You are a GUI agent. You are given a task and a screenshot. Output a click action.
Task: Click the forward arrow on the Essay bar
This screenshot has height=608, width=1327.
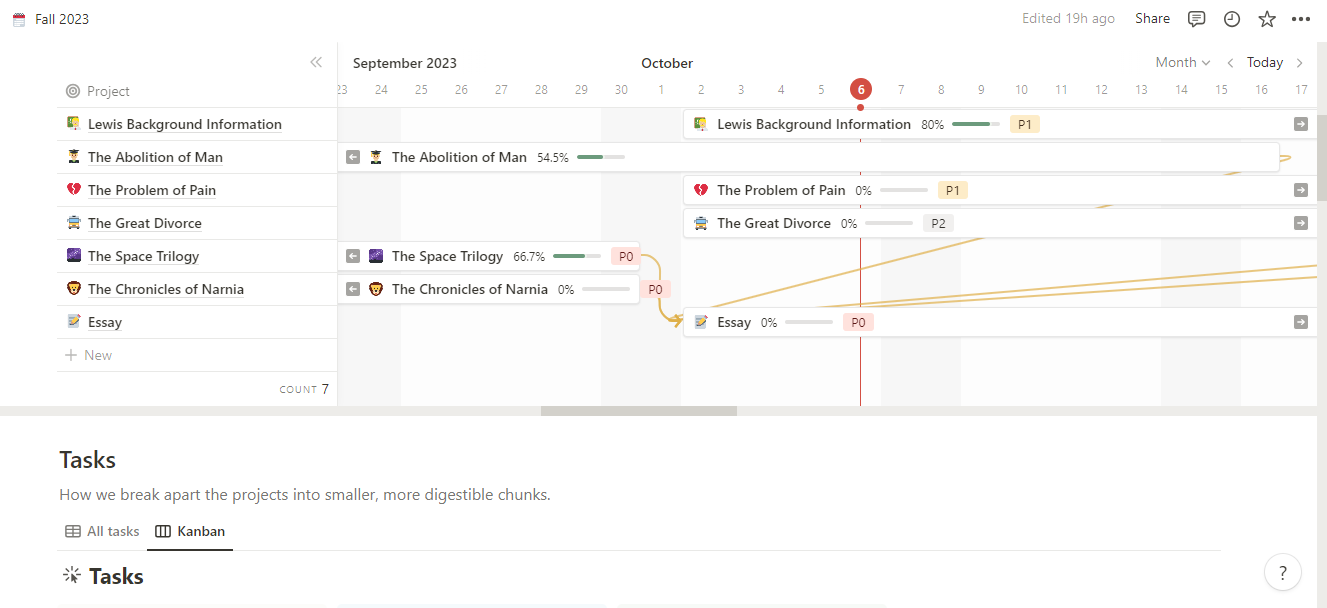(1300, 322)
